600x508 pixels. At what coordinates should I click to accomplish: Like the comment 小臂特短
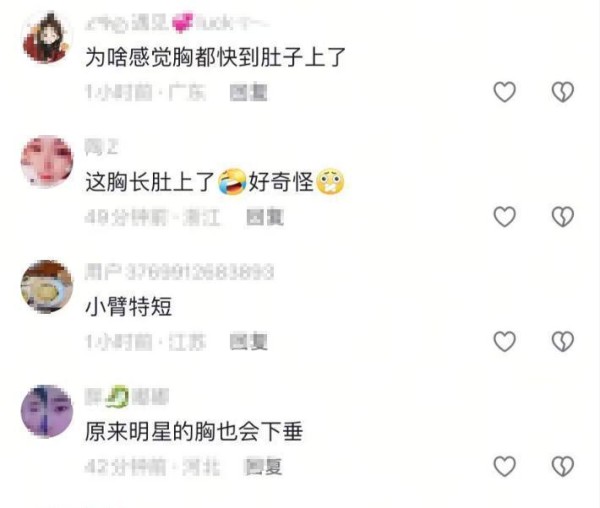point(505,341)
